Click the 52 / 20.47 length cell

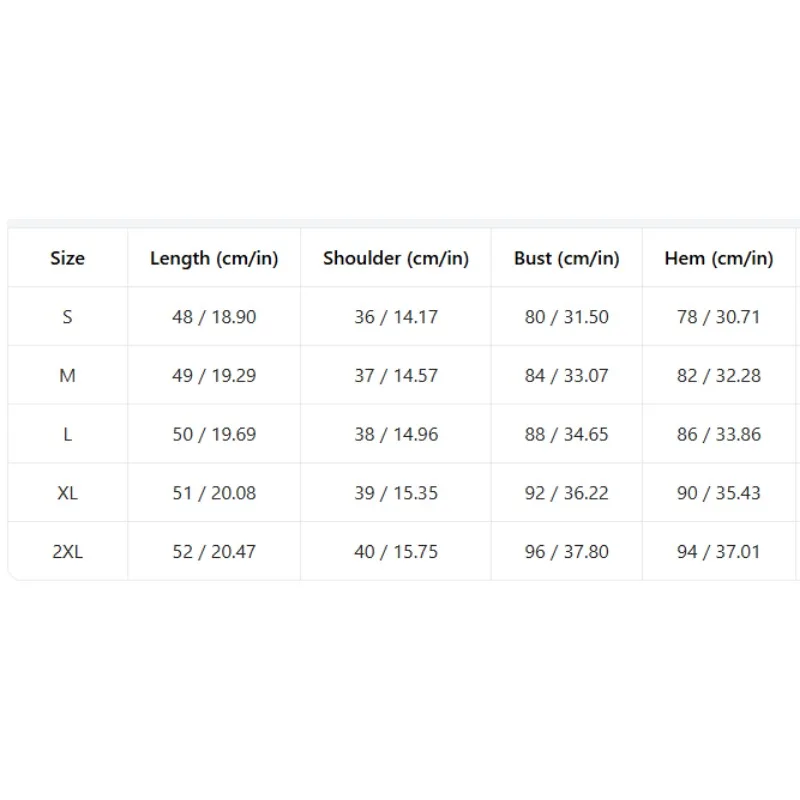point(214,552)
